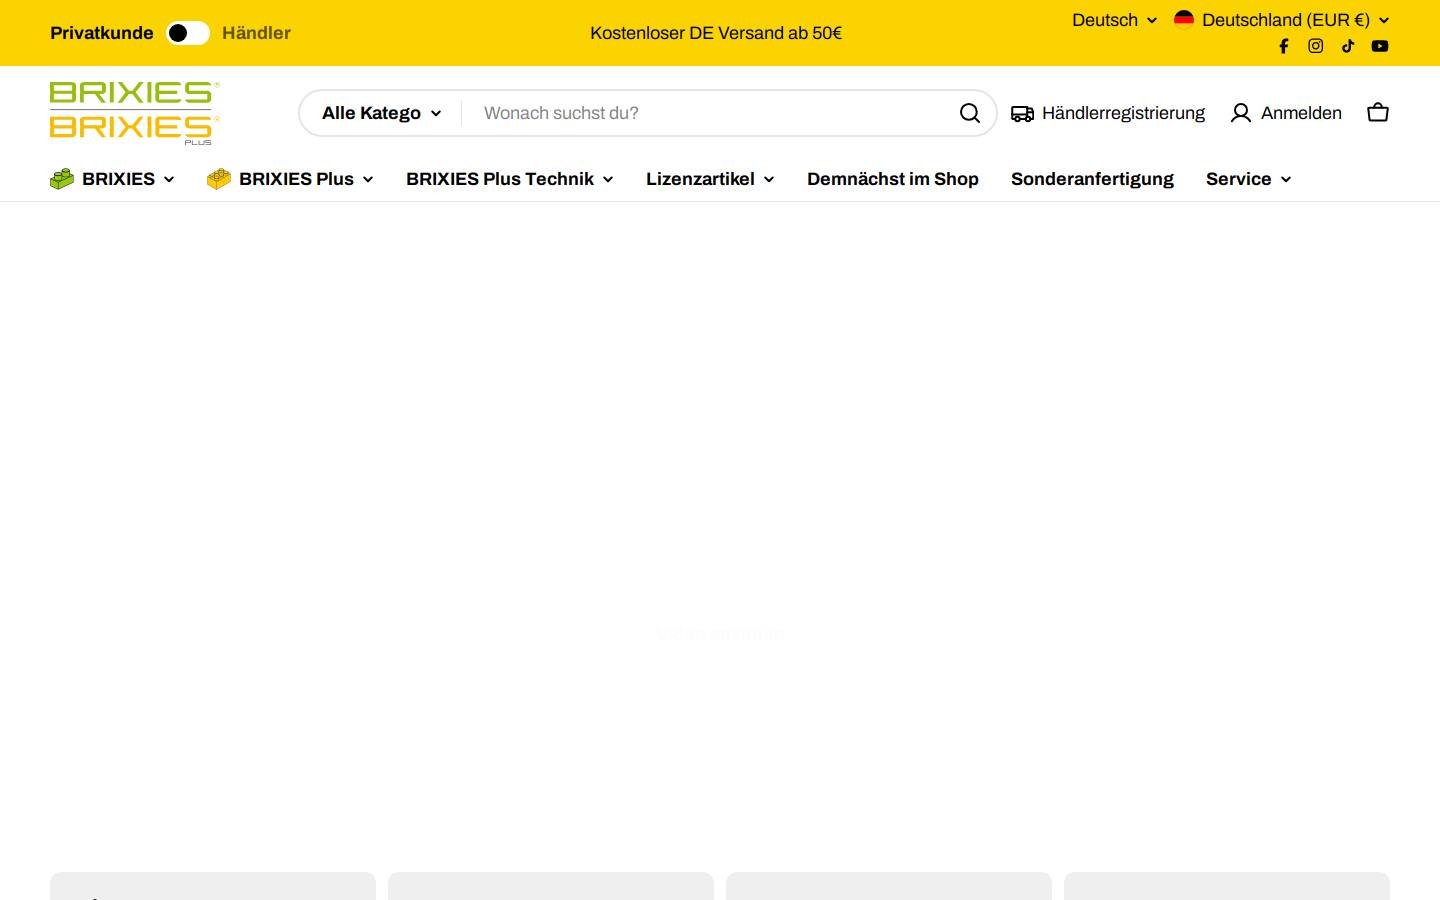Open the Alle Katego category dropdown

(381, 113)
